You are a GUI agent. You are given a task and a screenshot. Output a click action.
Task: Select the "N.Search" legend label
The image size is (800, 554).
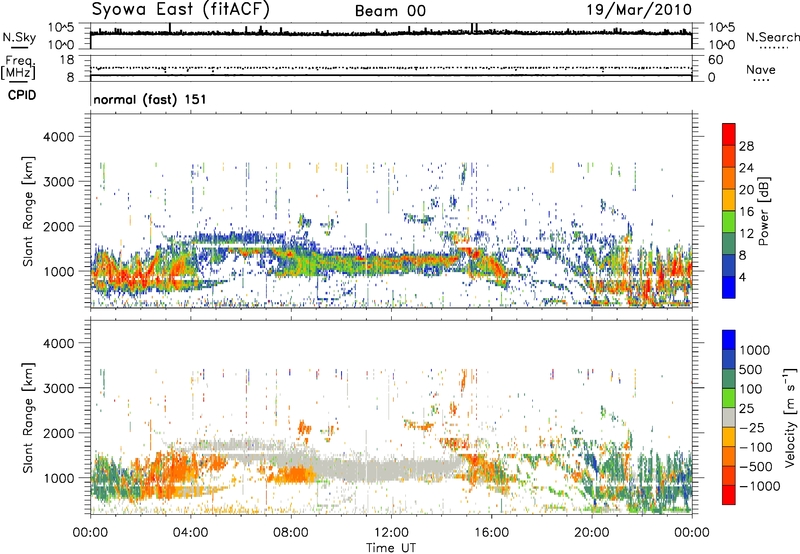pos(772,37)
